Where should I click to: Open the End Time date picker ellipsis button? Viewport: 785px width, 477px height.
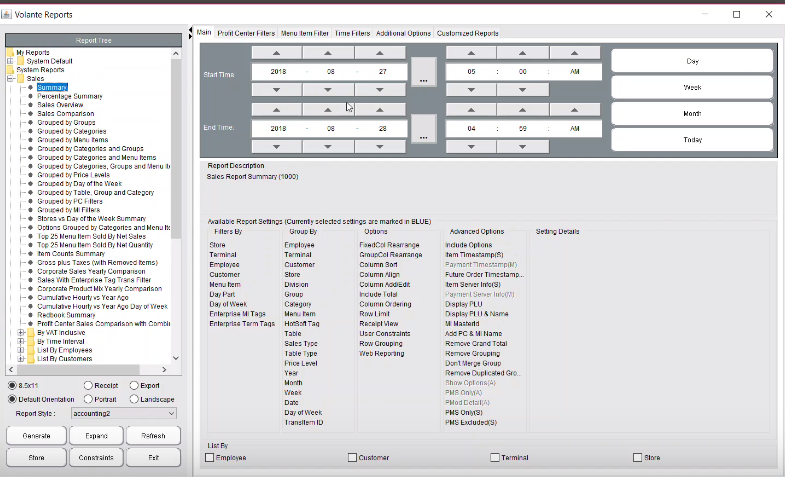423,128
